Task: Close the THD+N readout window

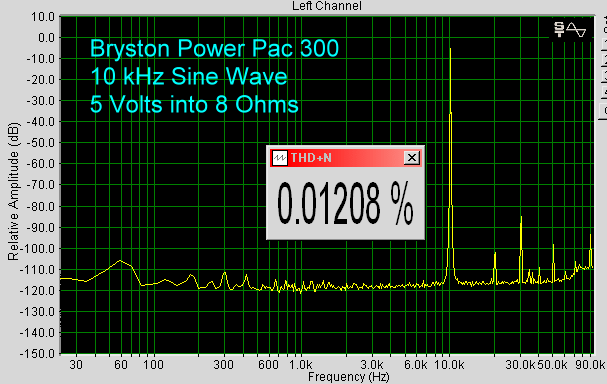Action: 412,158
